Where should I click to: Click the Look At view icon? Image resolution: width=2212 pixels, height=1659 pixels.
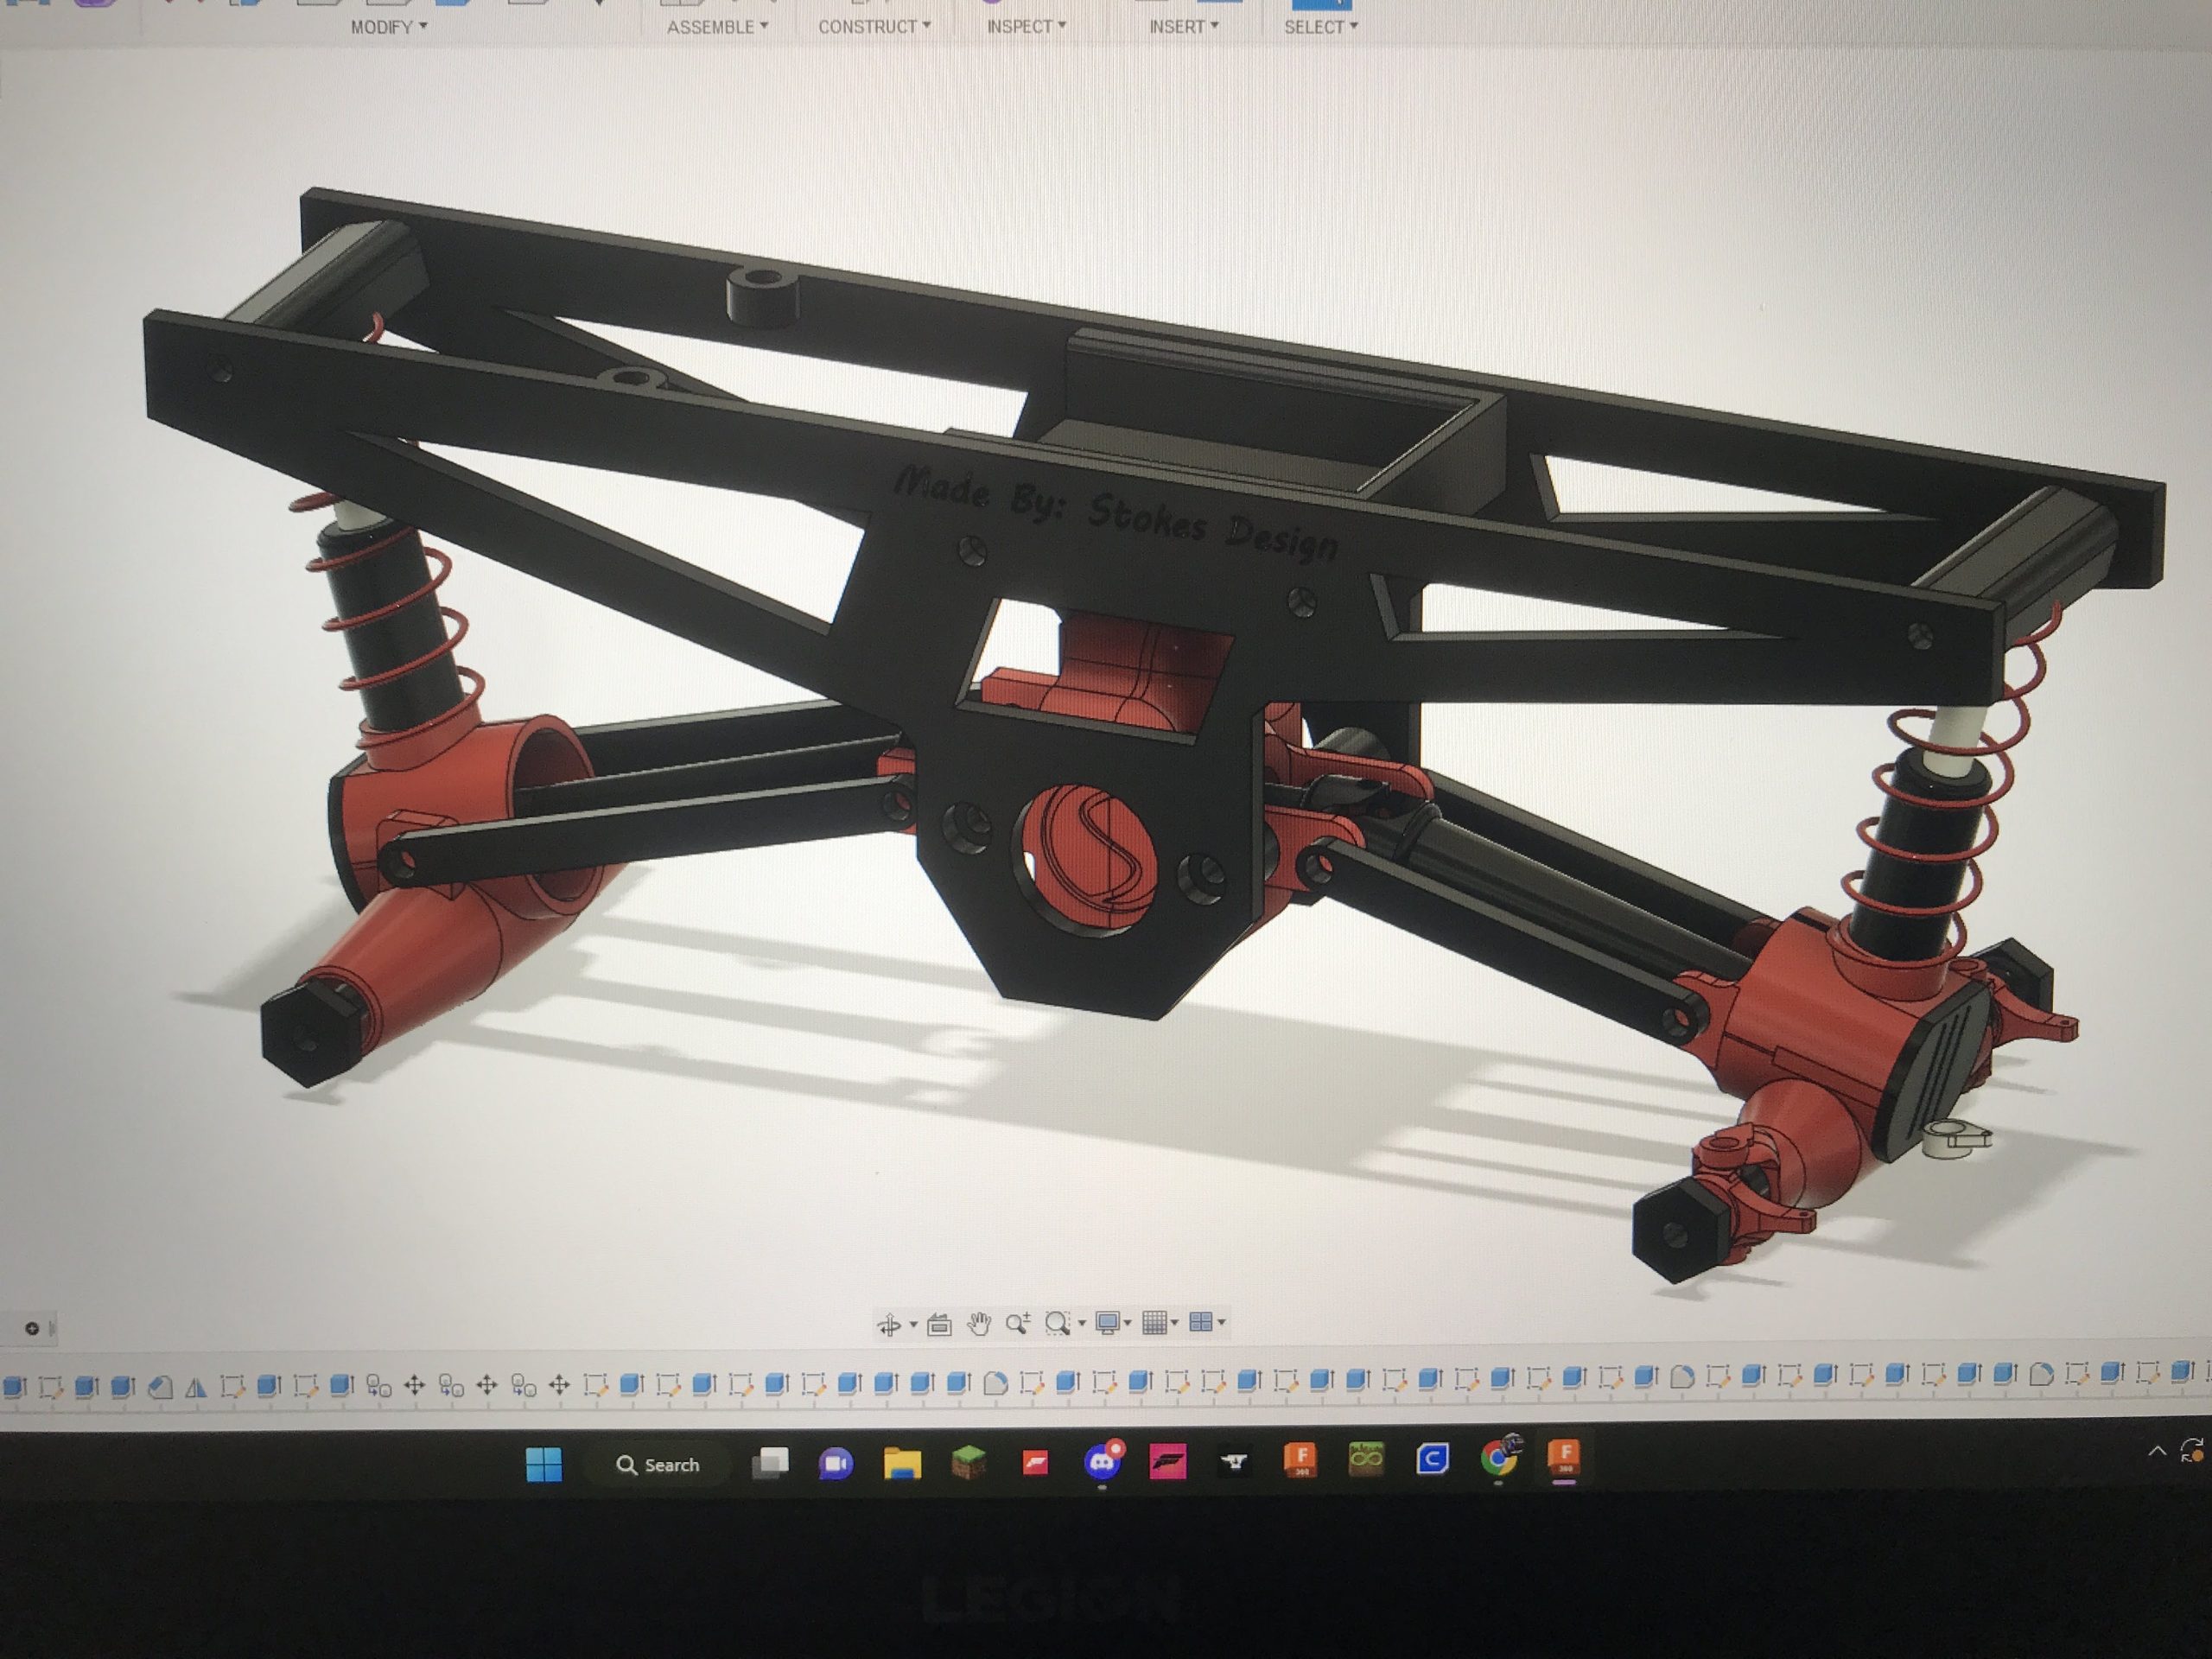point(939,1325)
